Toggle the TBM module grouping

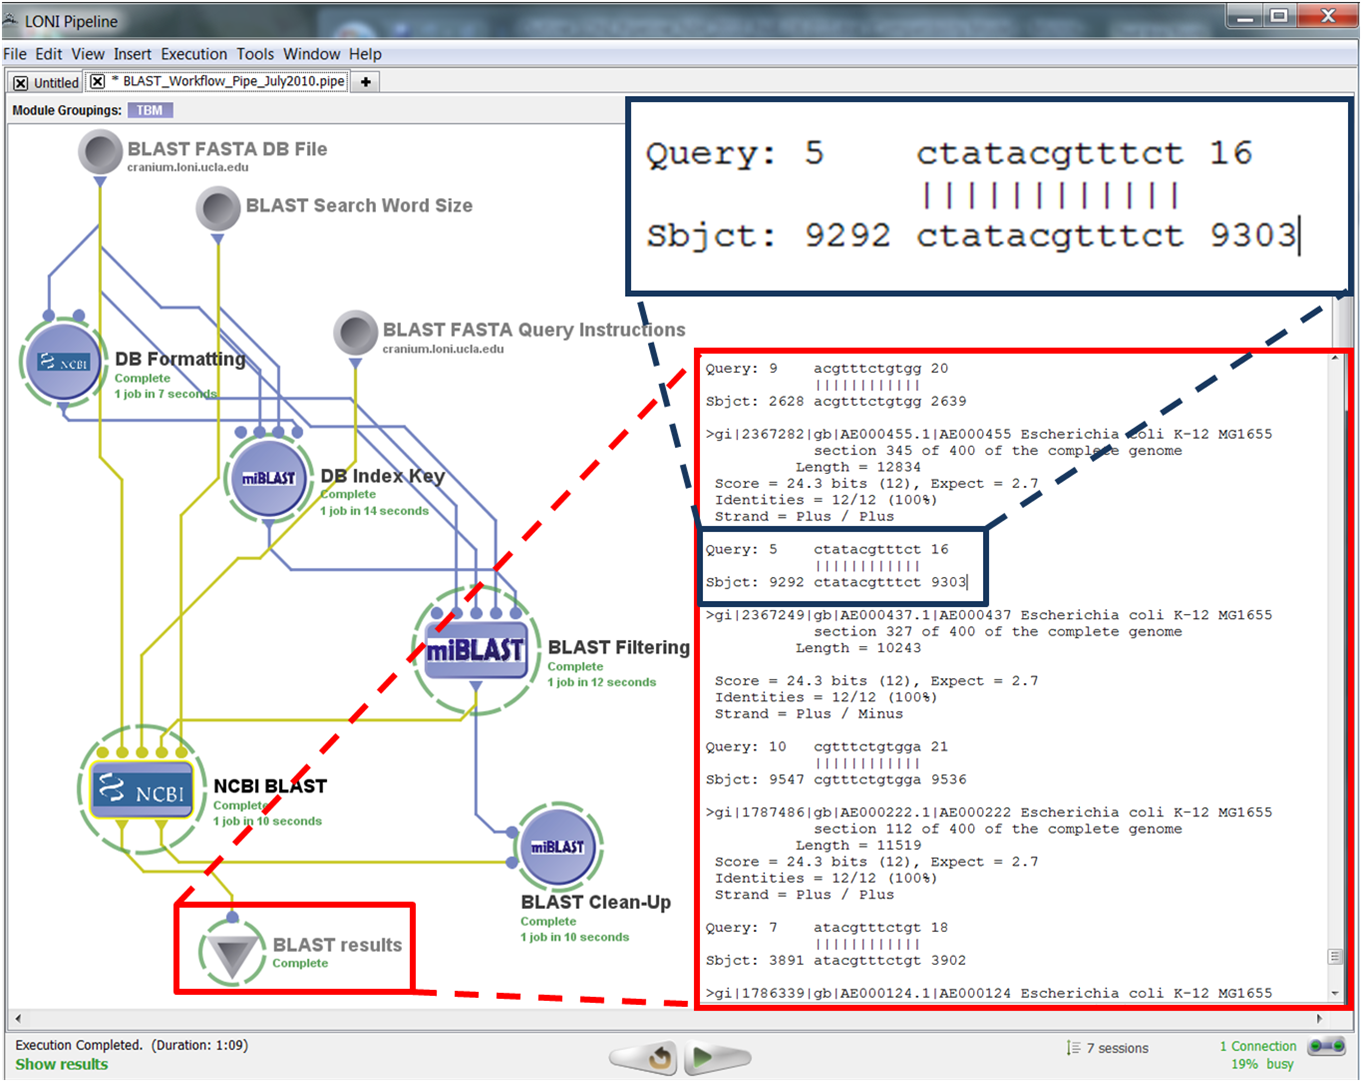click(149, 110)
